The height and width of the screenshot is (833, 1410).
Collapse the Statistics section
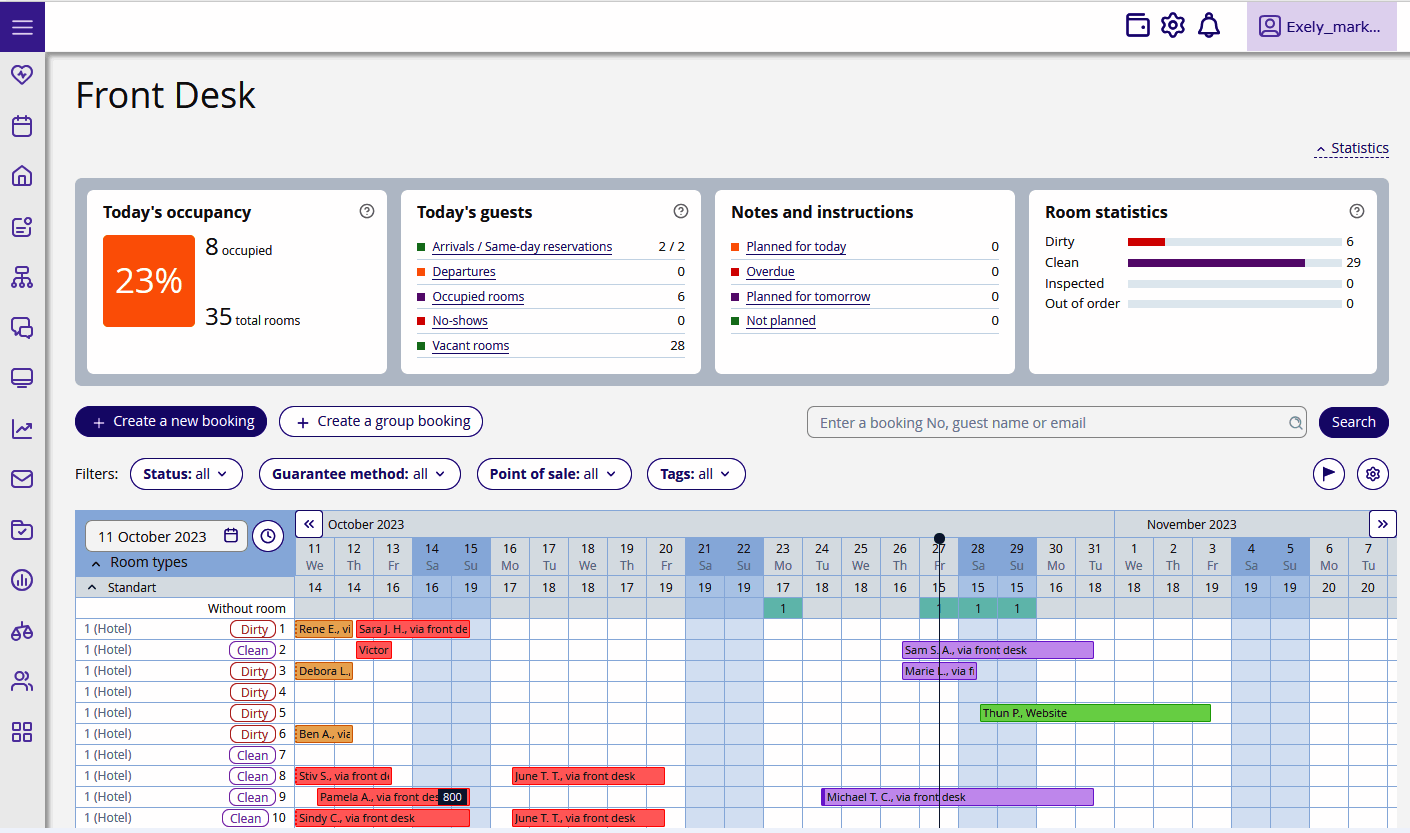1351,147
